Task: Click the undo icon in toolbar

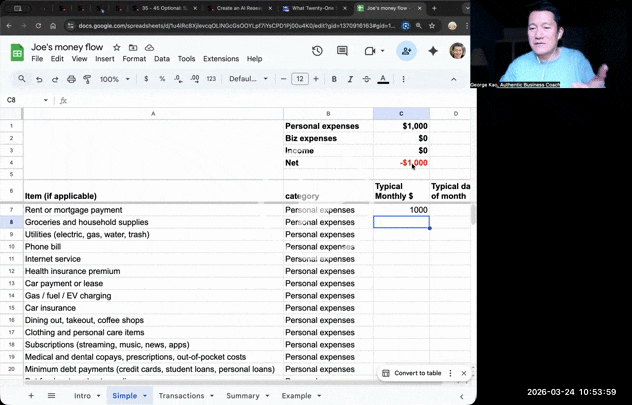Action: click(x=40, y=79)
